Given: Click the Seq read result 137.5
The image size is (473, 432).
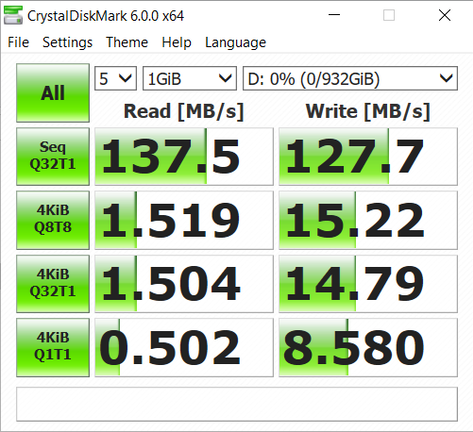Looking at the screenshot, I should tap(184, 156).
